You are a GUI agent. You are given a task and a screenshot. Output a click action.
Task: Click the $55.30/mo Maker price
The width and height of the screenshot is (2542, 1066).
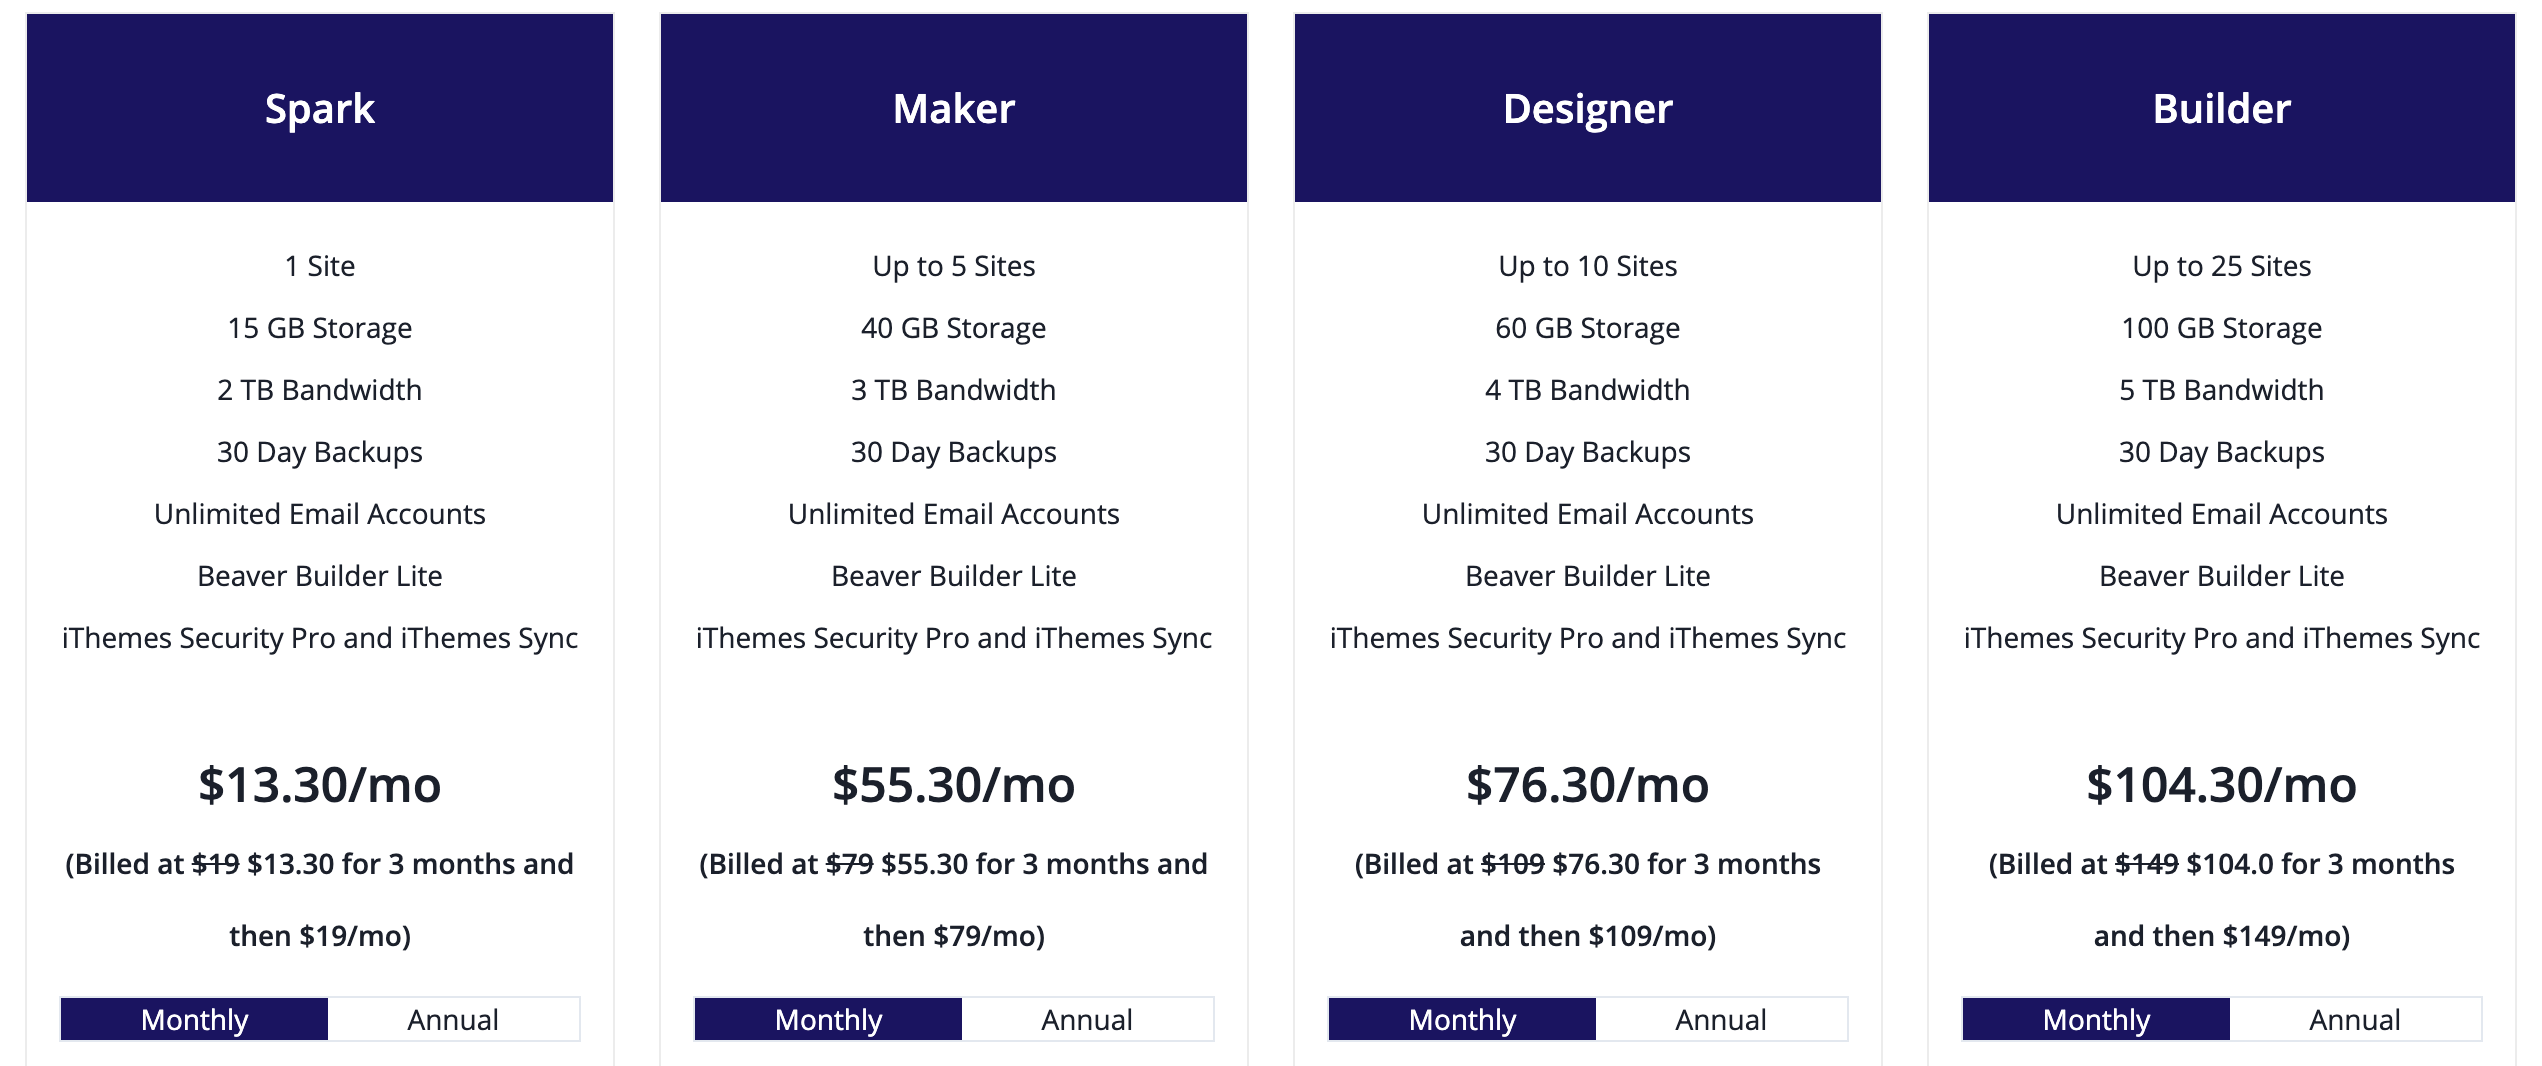(x=954, y=785)
